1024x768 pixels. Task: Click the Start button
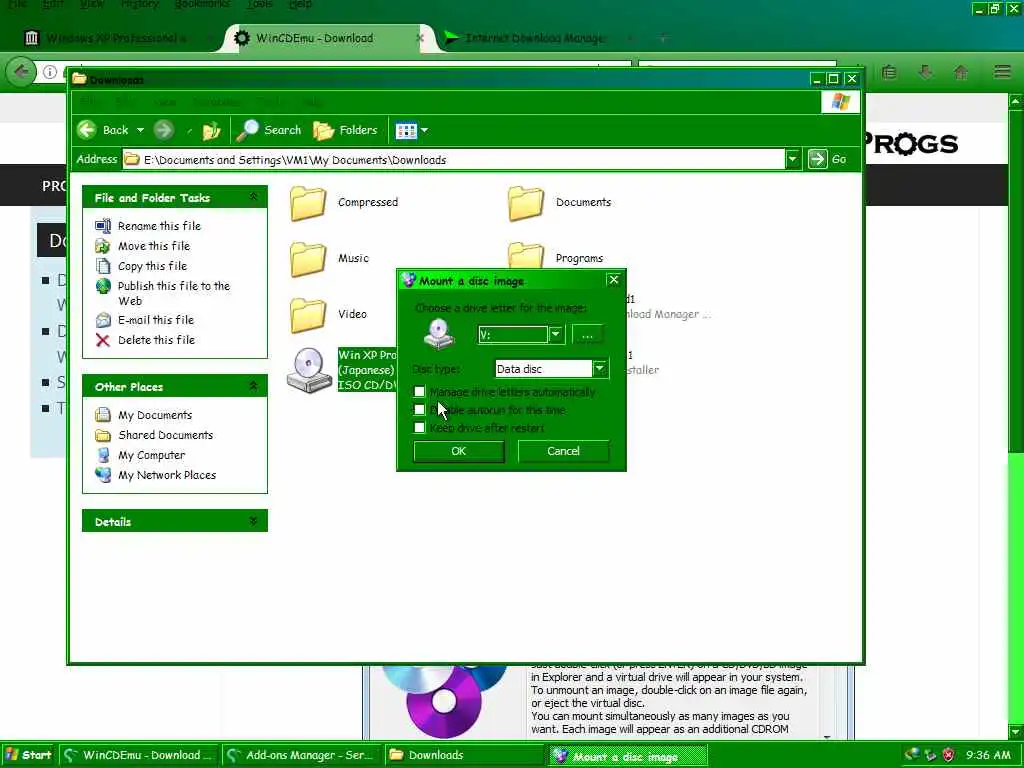(x=27, y=755)
